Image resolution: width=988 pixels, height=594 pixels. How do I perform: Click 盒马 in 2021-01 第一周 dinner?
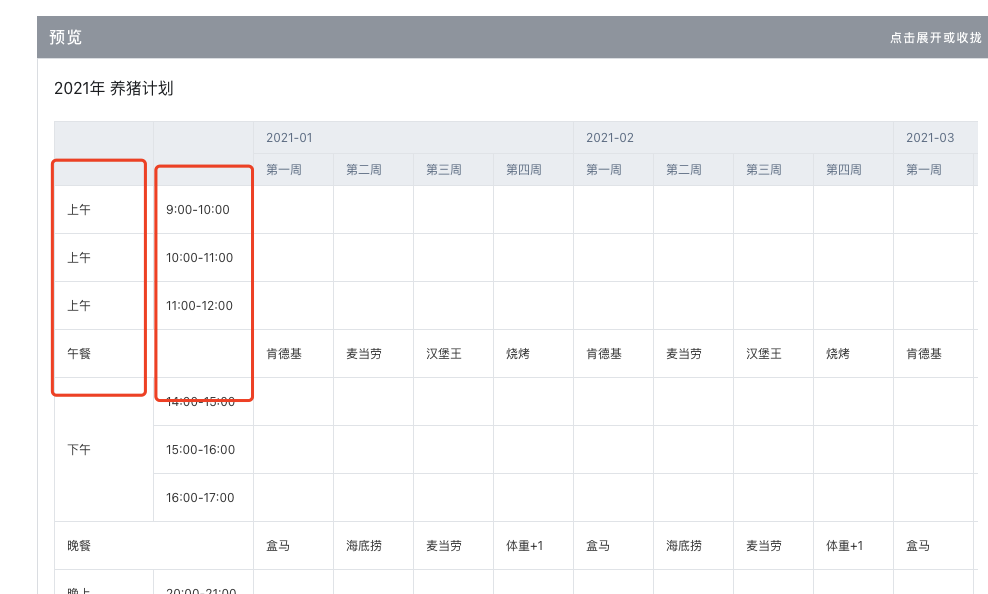tap(278, 545)
